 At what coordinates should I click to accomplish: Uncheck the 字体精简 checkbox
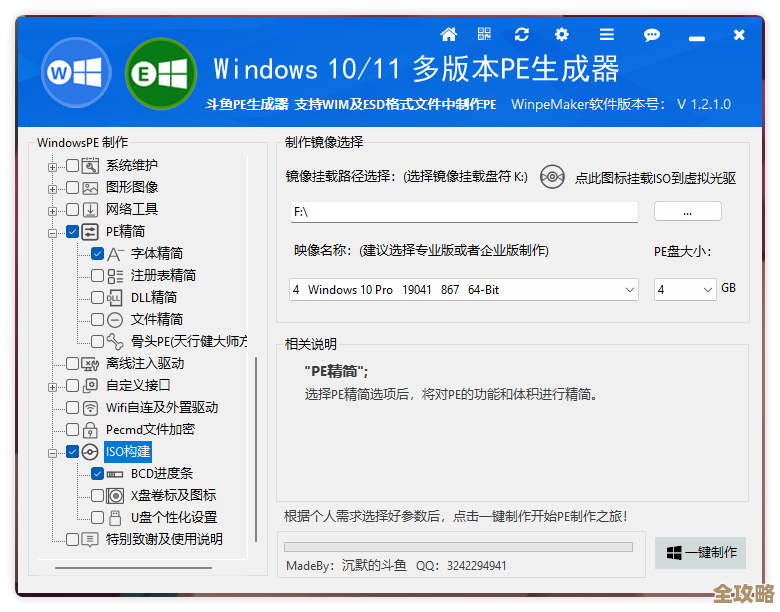click(98, 254)
